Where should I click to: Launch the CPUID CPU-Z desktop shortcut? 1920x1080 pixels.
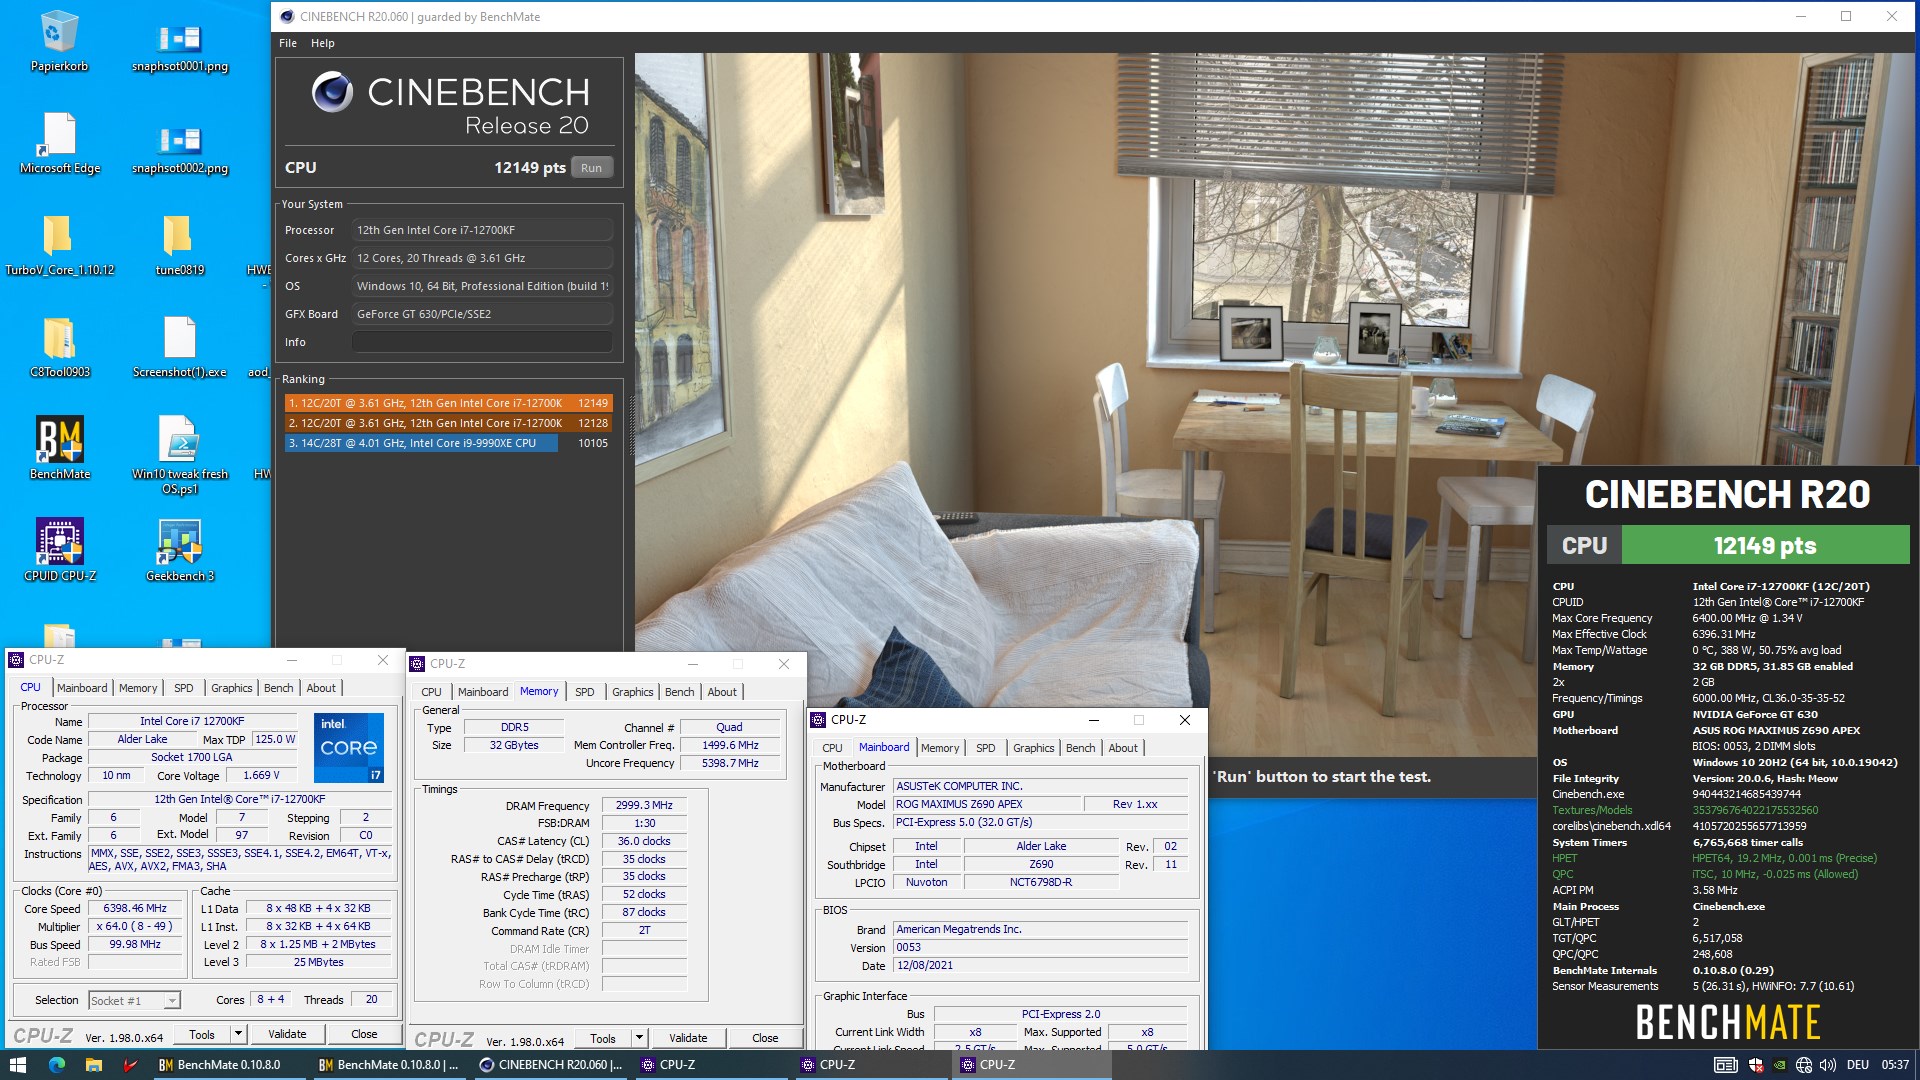click(x=59, y=550)
